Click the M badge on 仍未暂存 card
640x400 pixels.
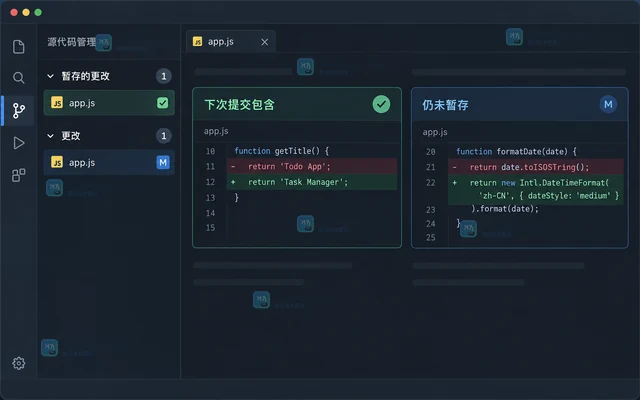pos(608,104)
